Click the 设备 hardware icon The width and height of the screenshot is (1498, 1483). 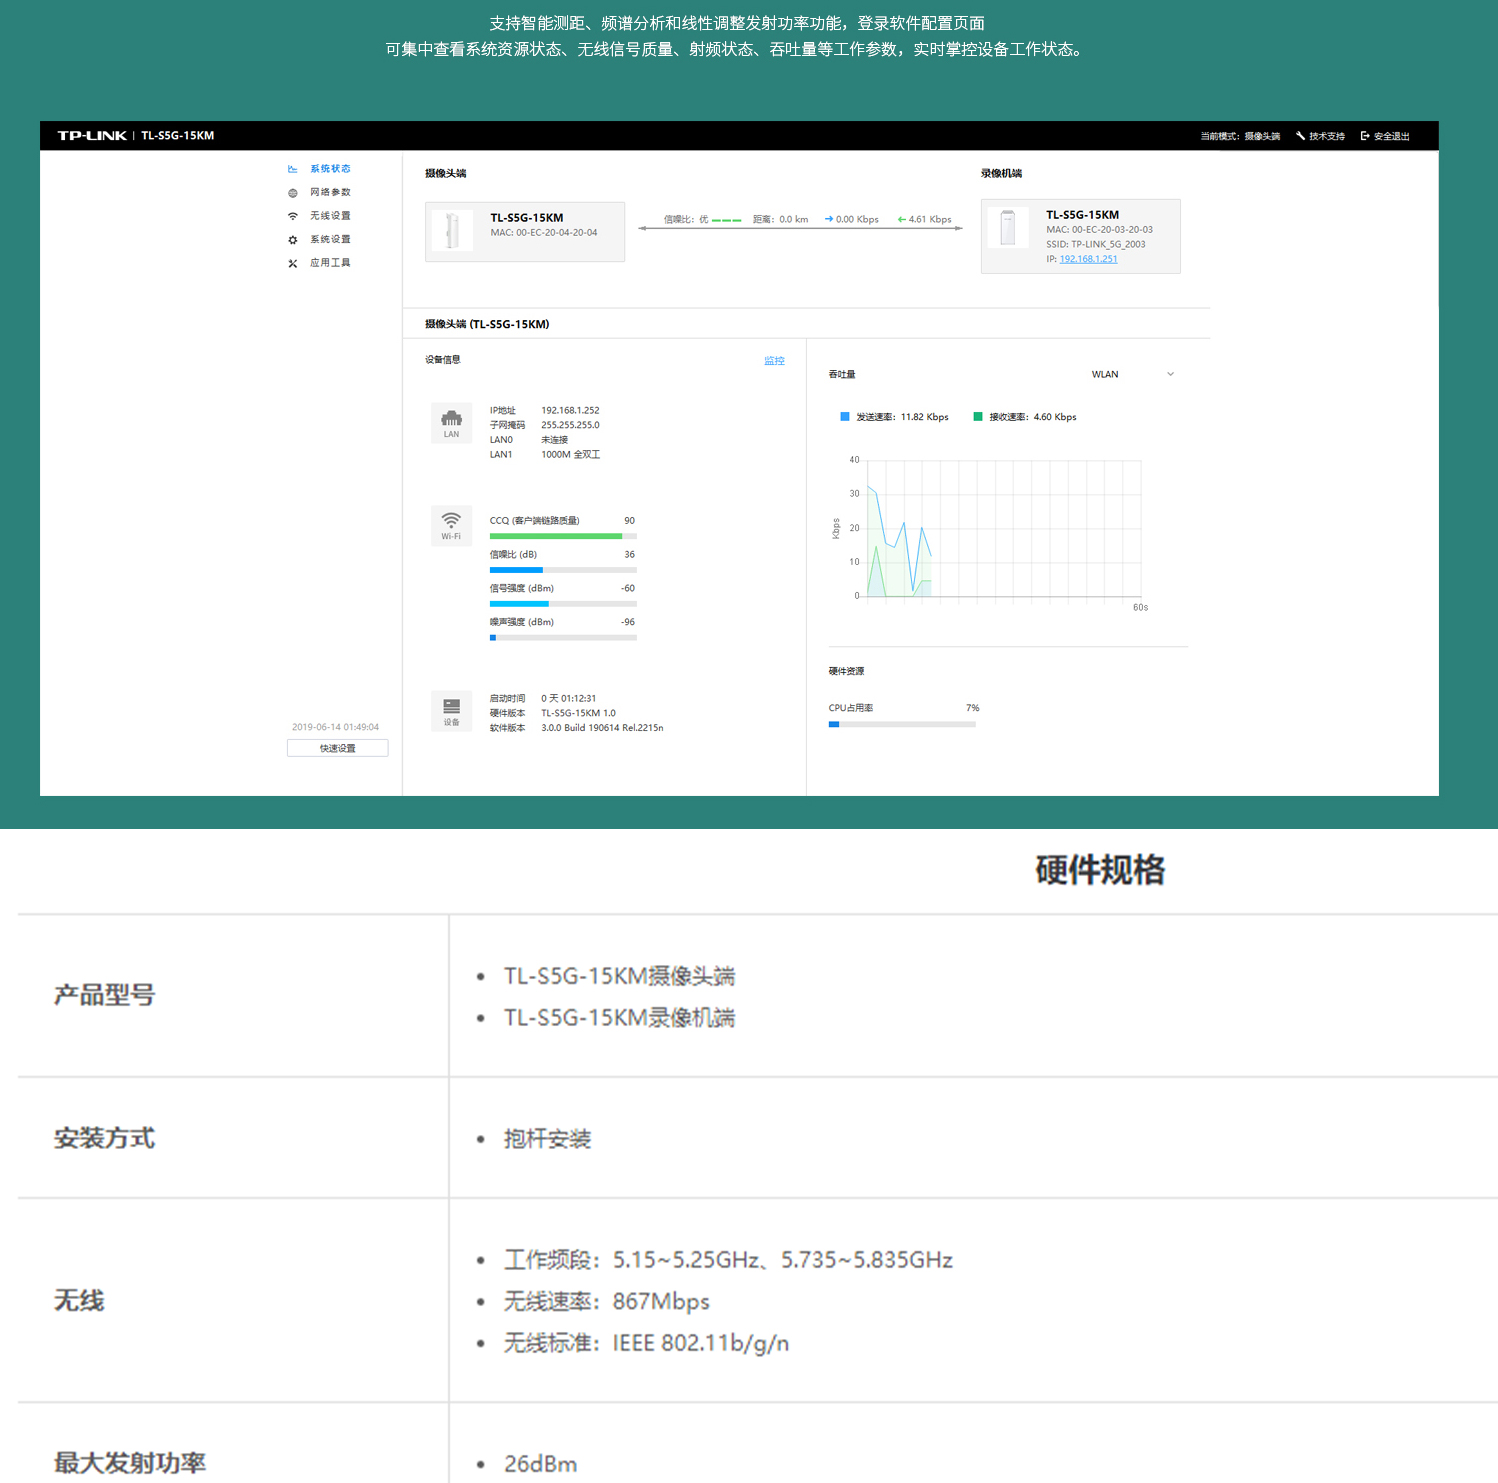[x=452, y=711]
